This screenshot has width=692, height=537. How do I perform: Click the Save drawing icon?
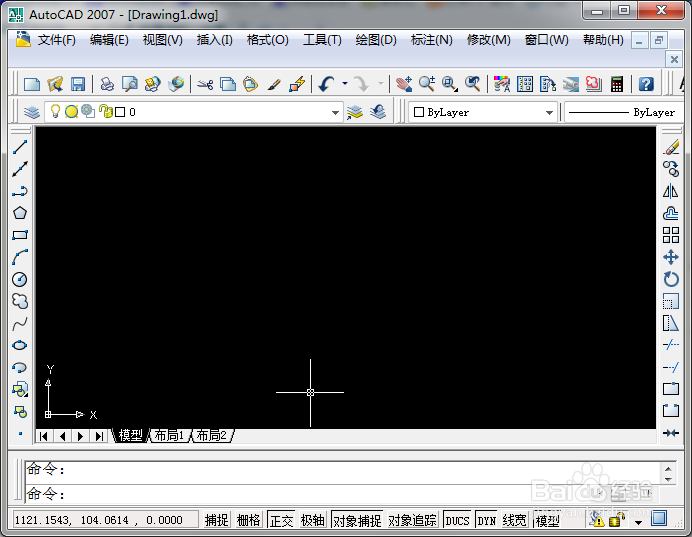point(78,84)
